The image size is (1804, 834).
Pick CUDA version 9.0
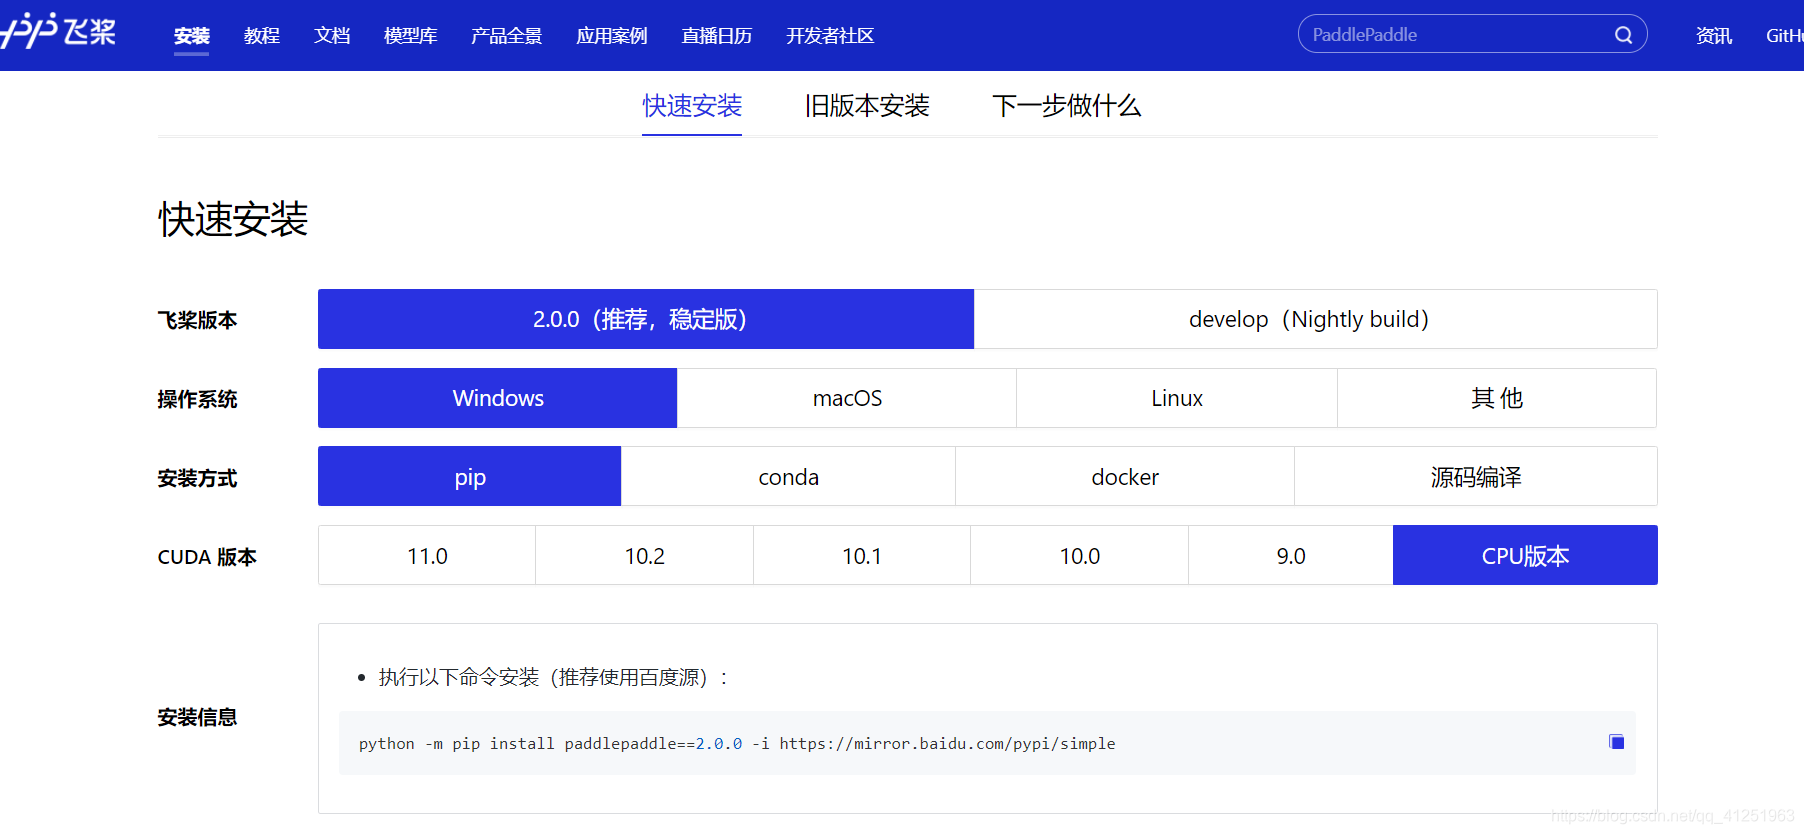tap(1291, 556)
